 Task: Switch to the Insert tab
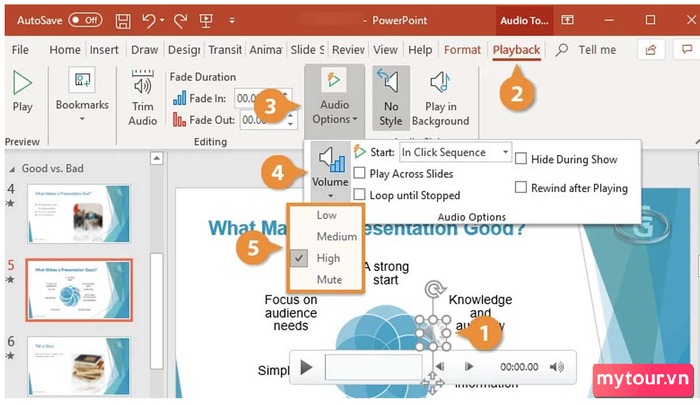tap(104, 50)
